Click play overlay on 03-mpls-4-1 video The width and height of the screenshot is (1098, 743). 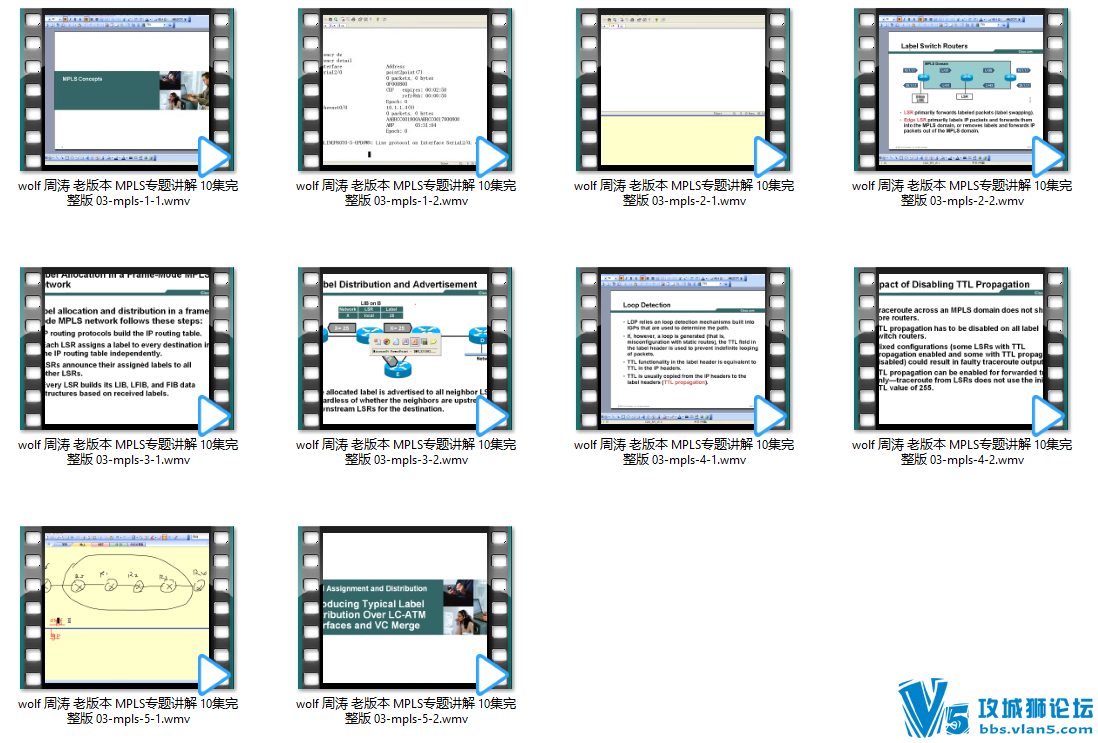[x=770, y=415]
